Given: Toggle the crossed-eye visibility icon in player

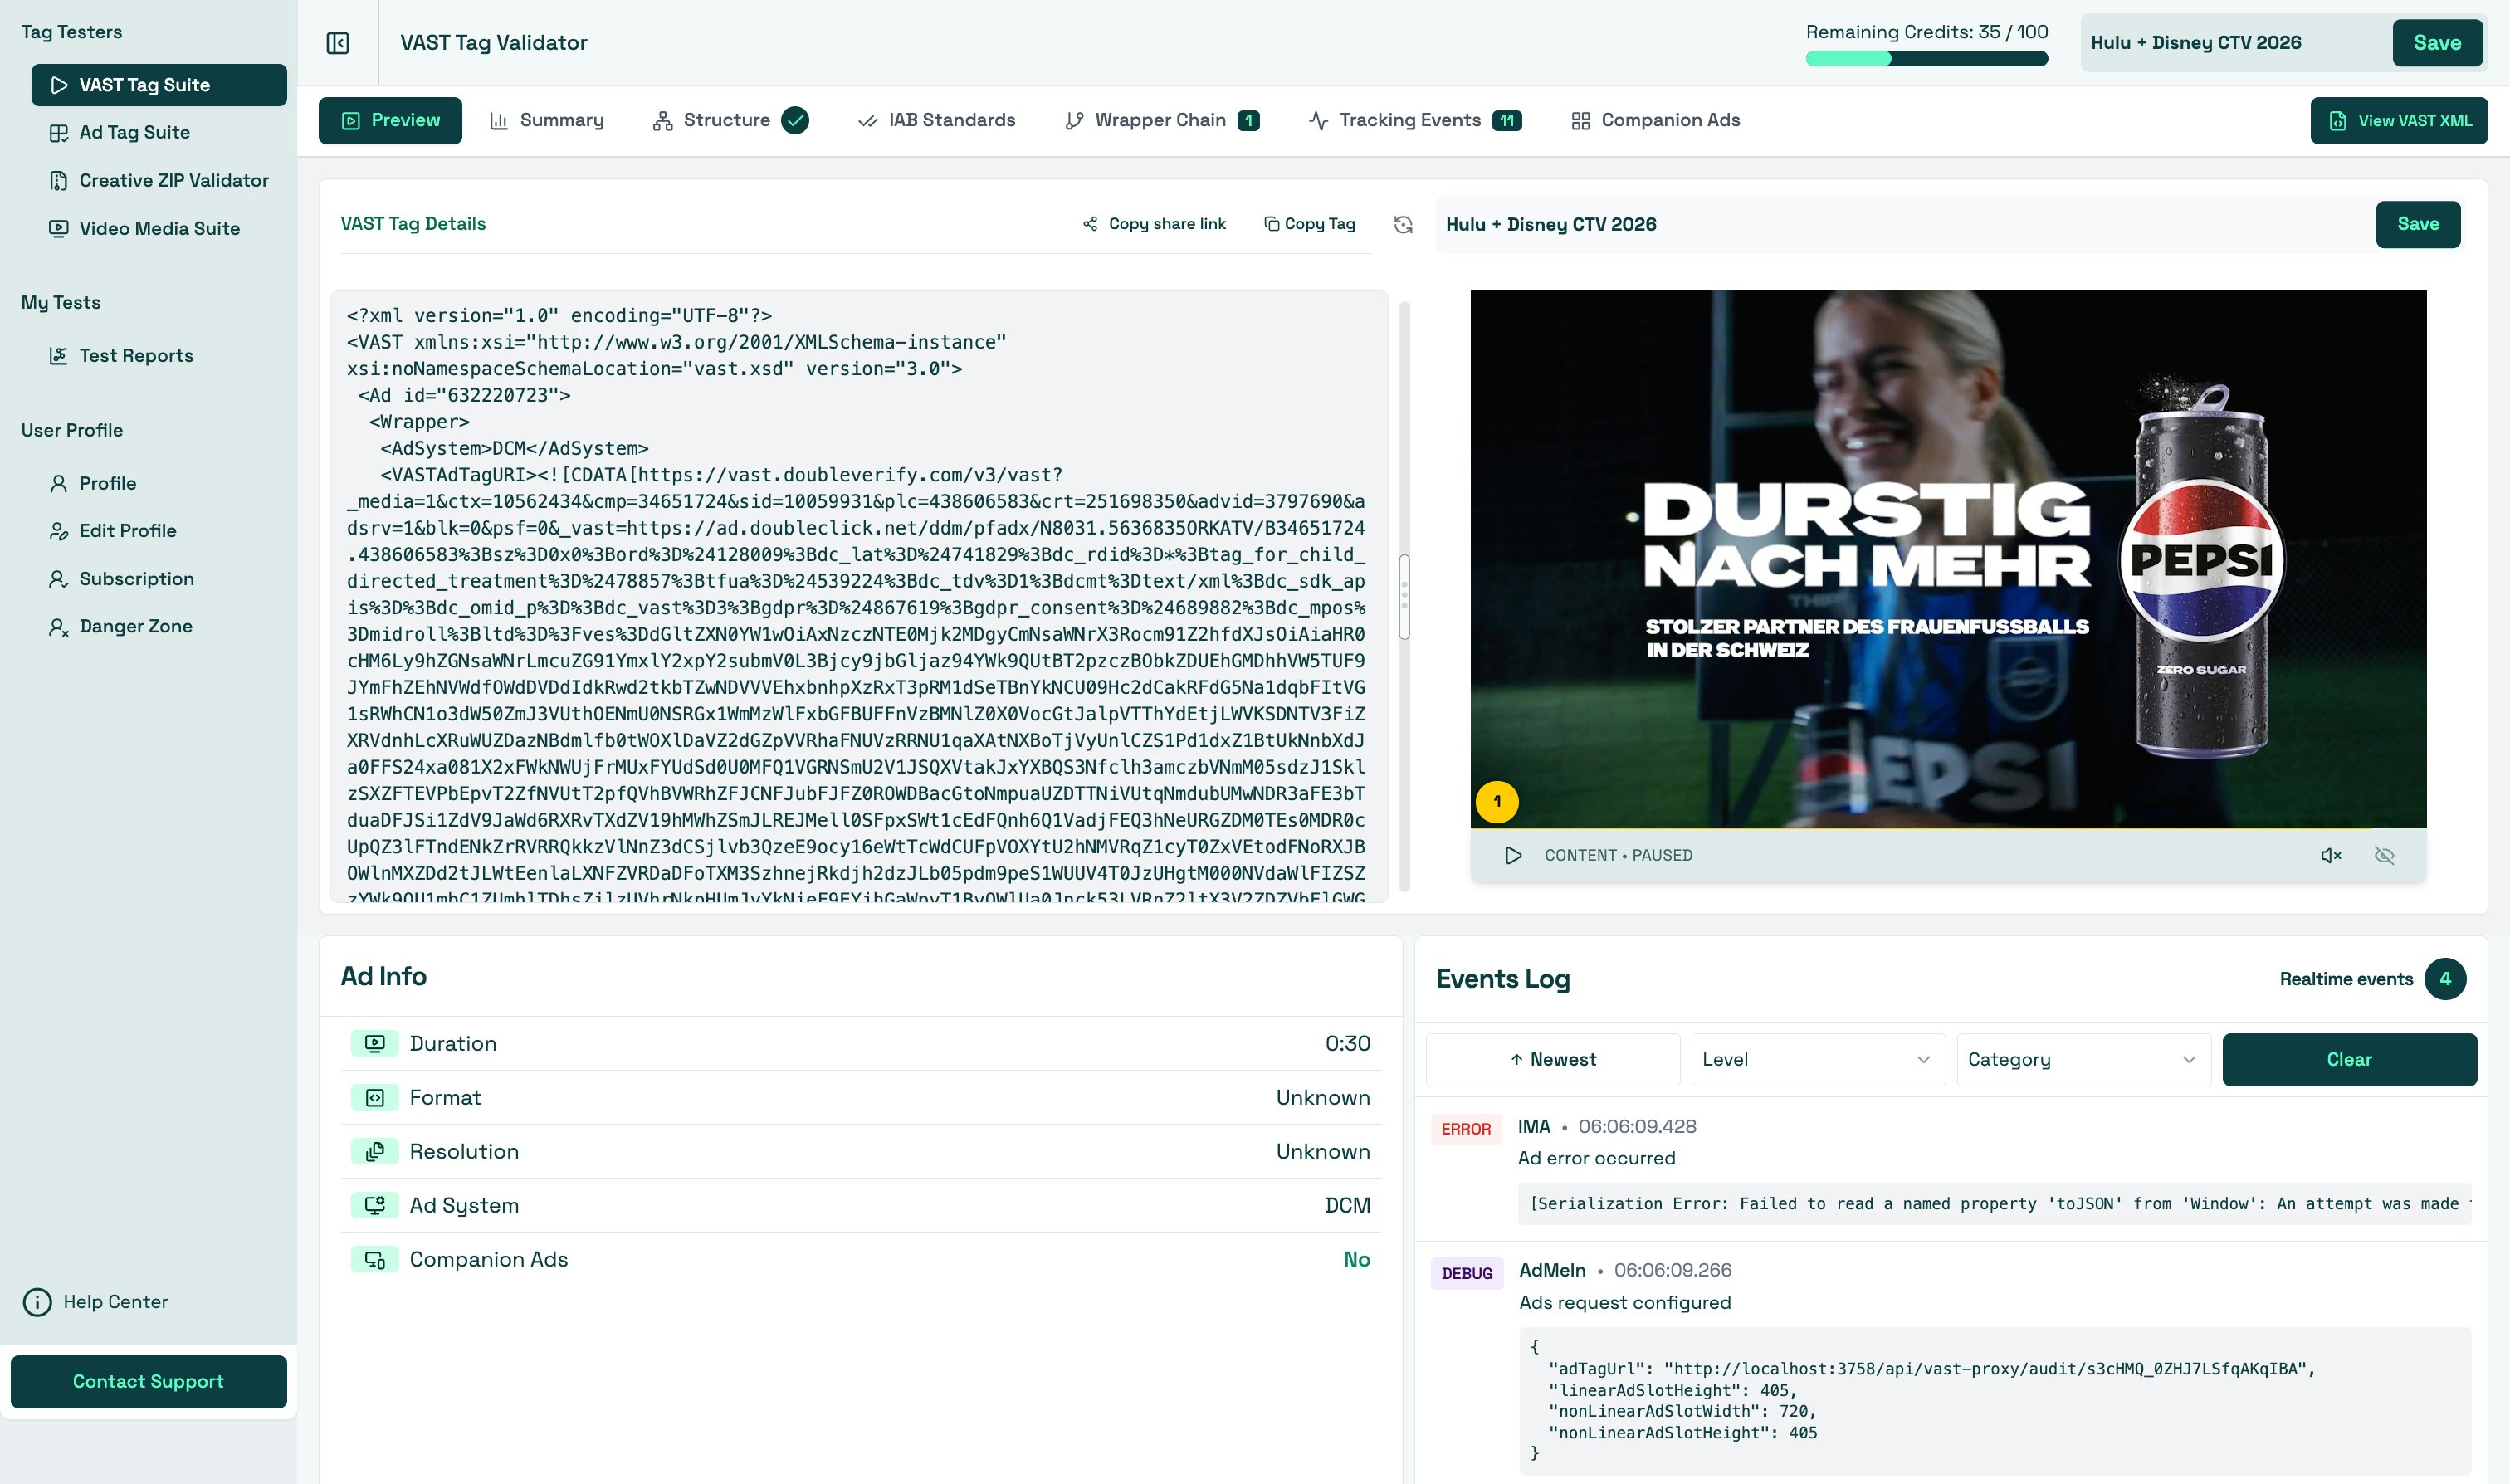Looking at the screenshot, I should coord(2384,856).
